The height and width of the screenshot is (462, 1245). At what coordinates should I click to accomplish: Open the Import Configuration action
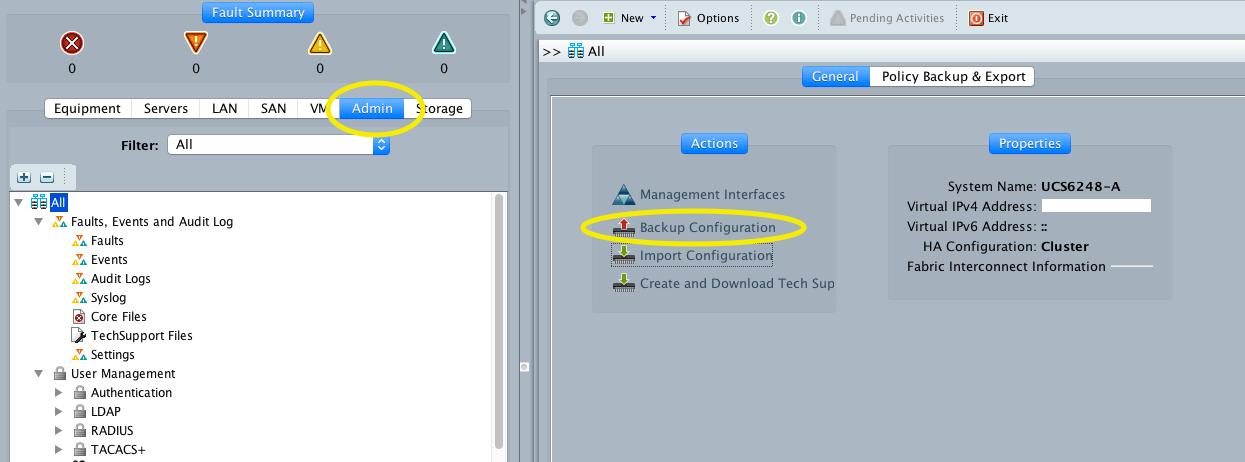click(706, 256)
